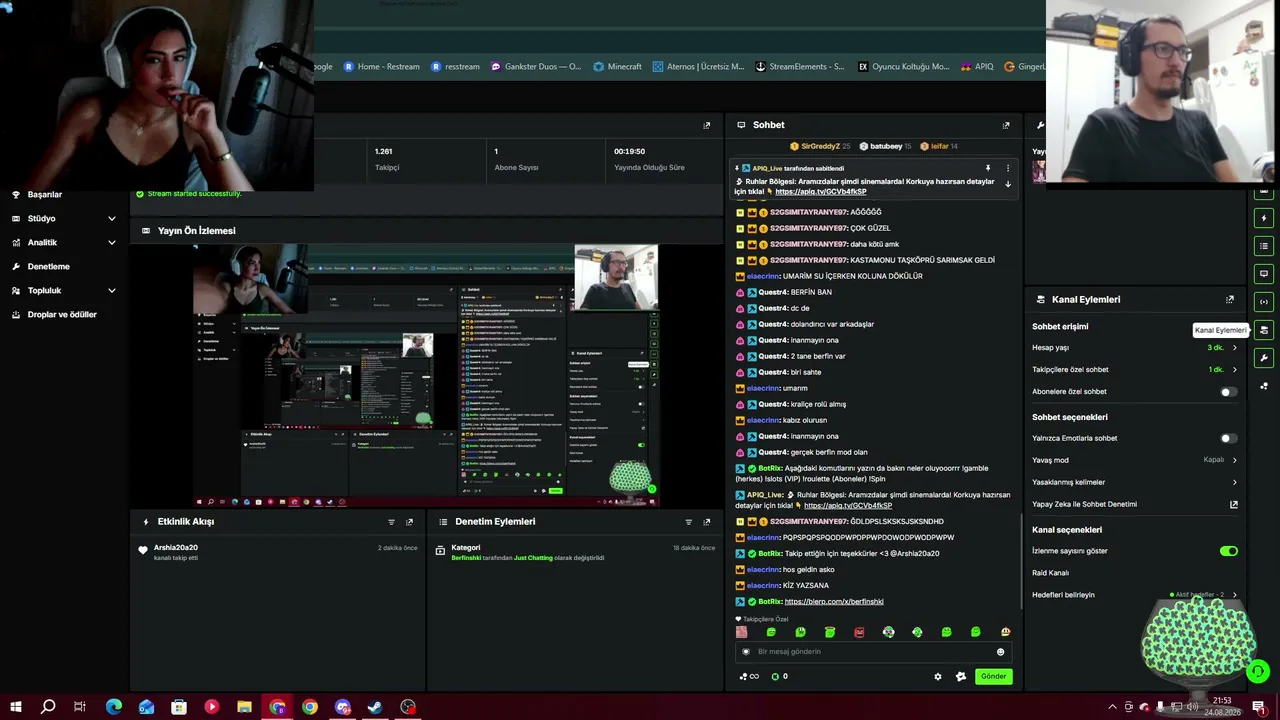Open Windows Start menu
The height and width of the screenshot is (720, 1280).
[x=16, y=707]
